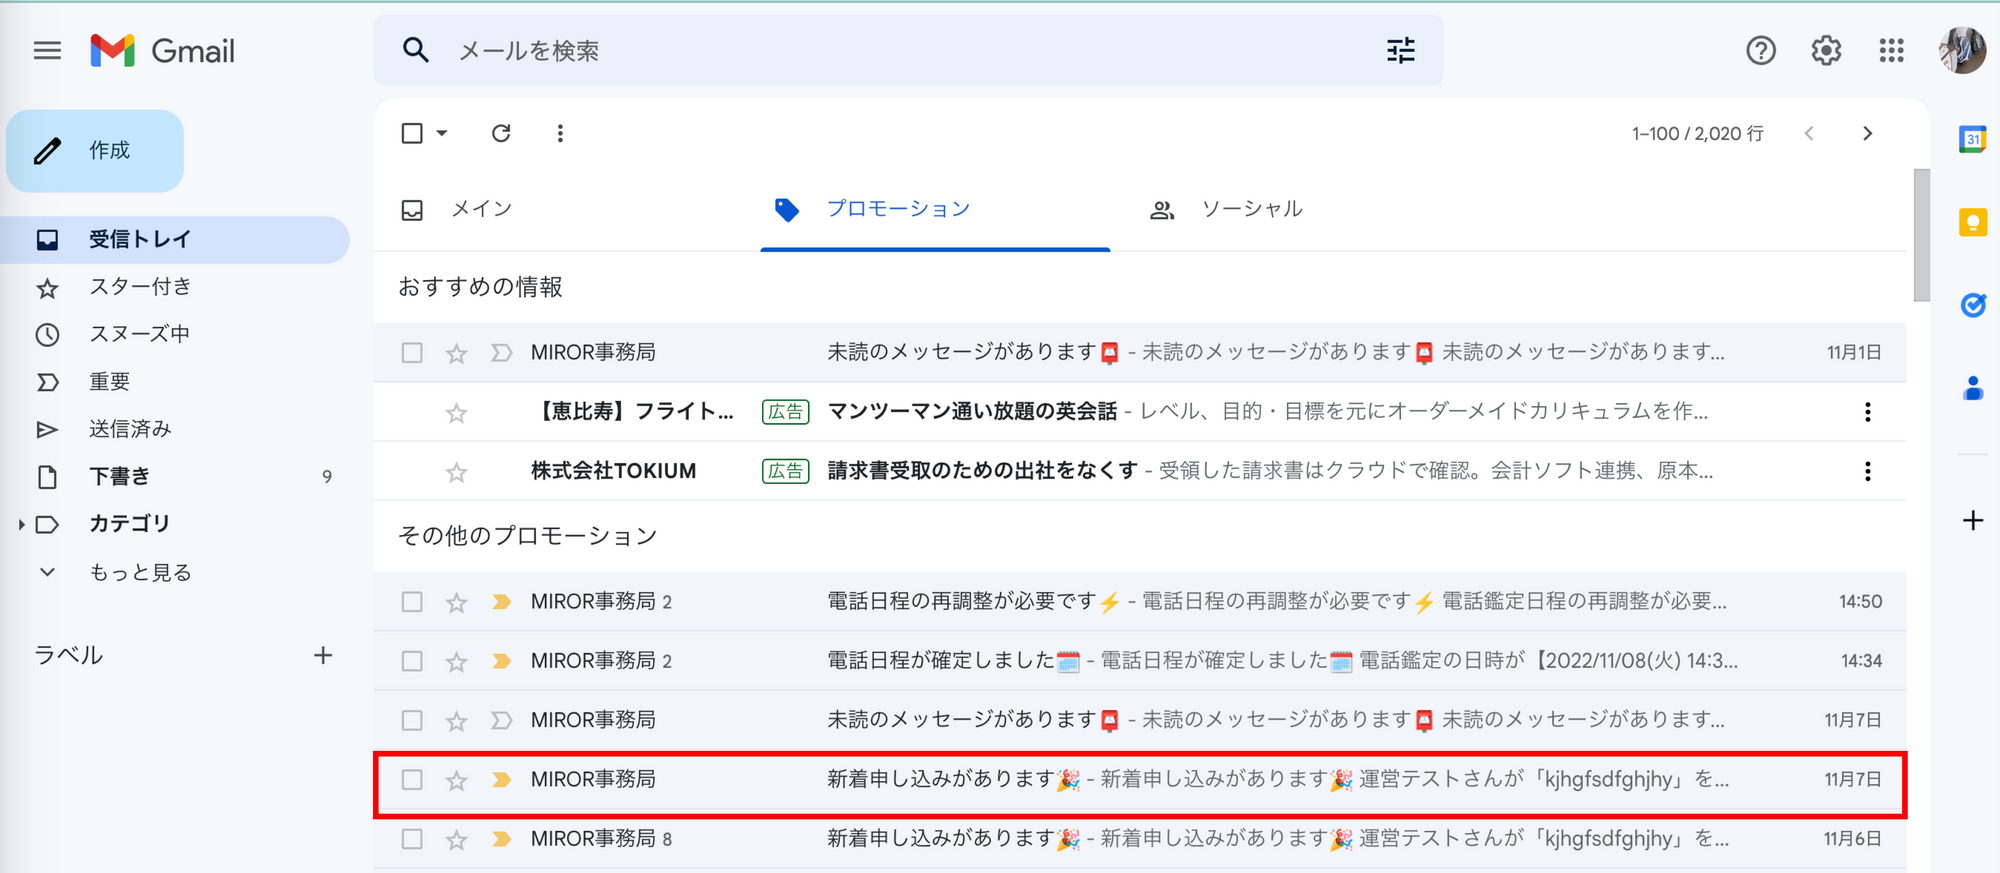
Task: Open Google Calendar side panel icon
Action: [x=1972, y=139]
